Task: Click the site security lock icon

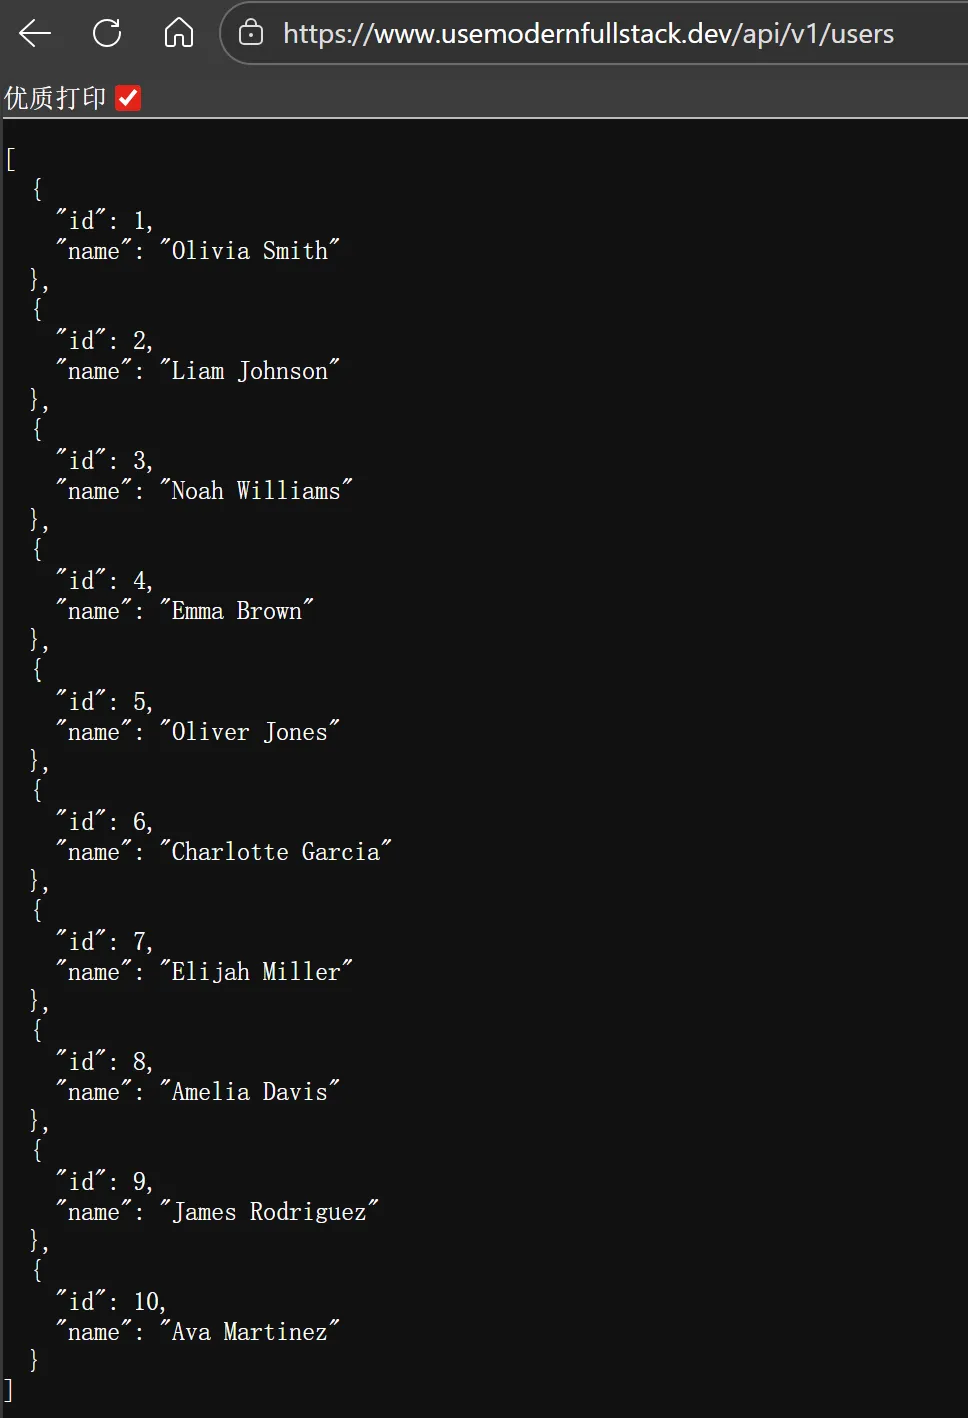Action: coord(253,33)
